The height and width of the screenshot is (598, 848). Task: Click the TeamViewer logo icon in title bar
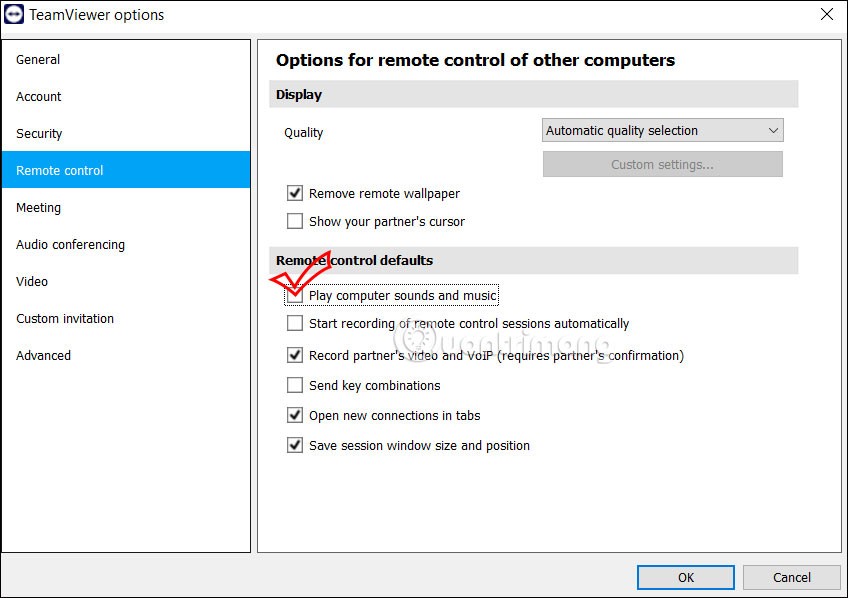15,15
